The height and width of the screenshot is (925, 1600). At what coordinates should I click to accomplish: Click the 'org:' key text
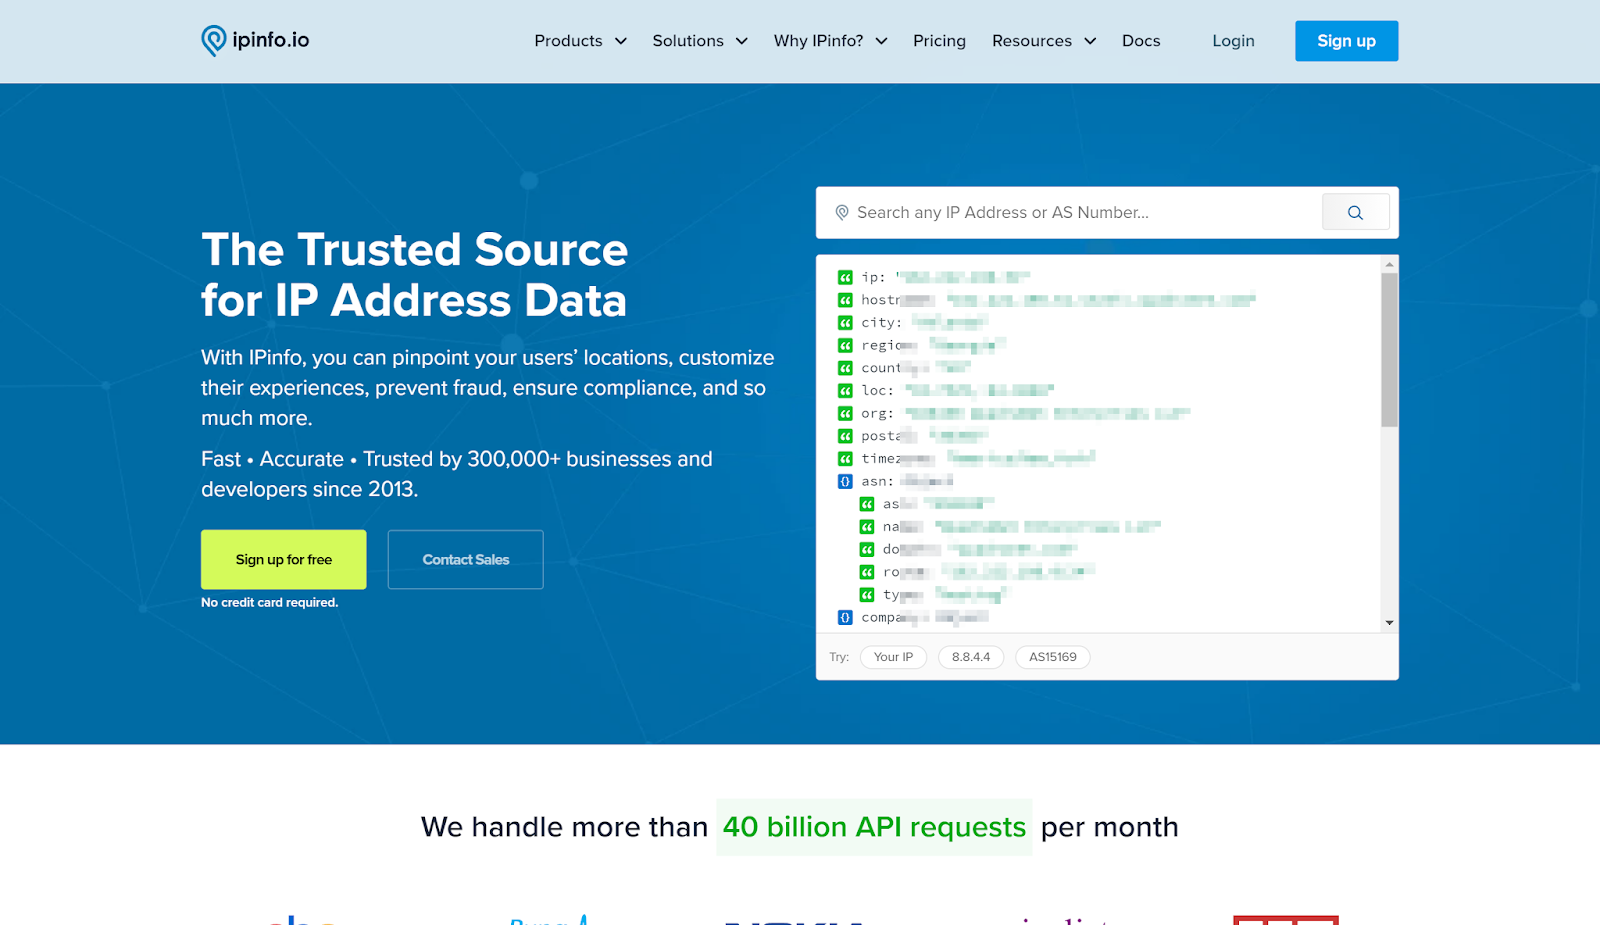point(877,413)
